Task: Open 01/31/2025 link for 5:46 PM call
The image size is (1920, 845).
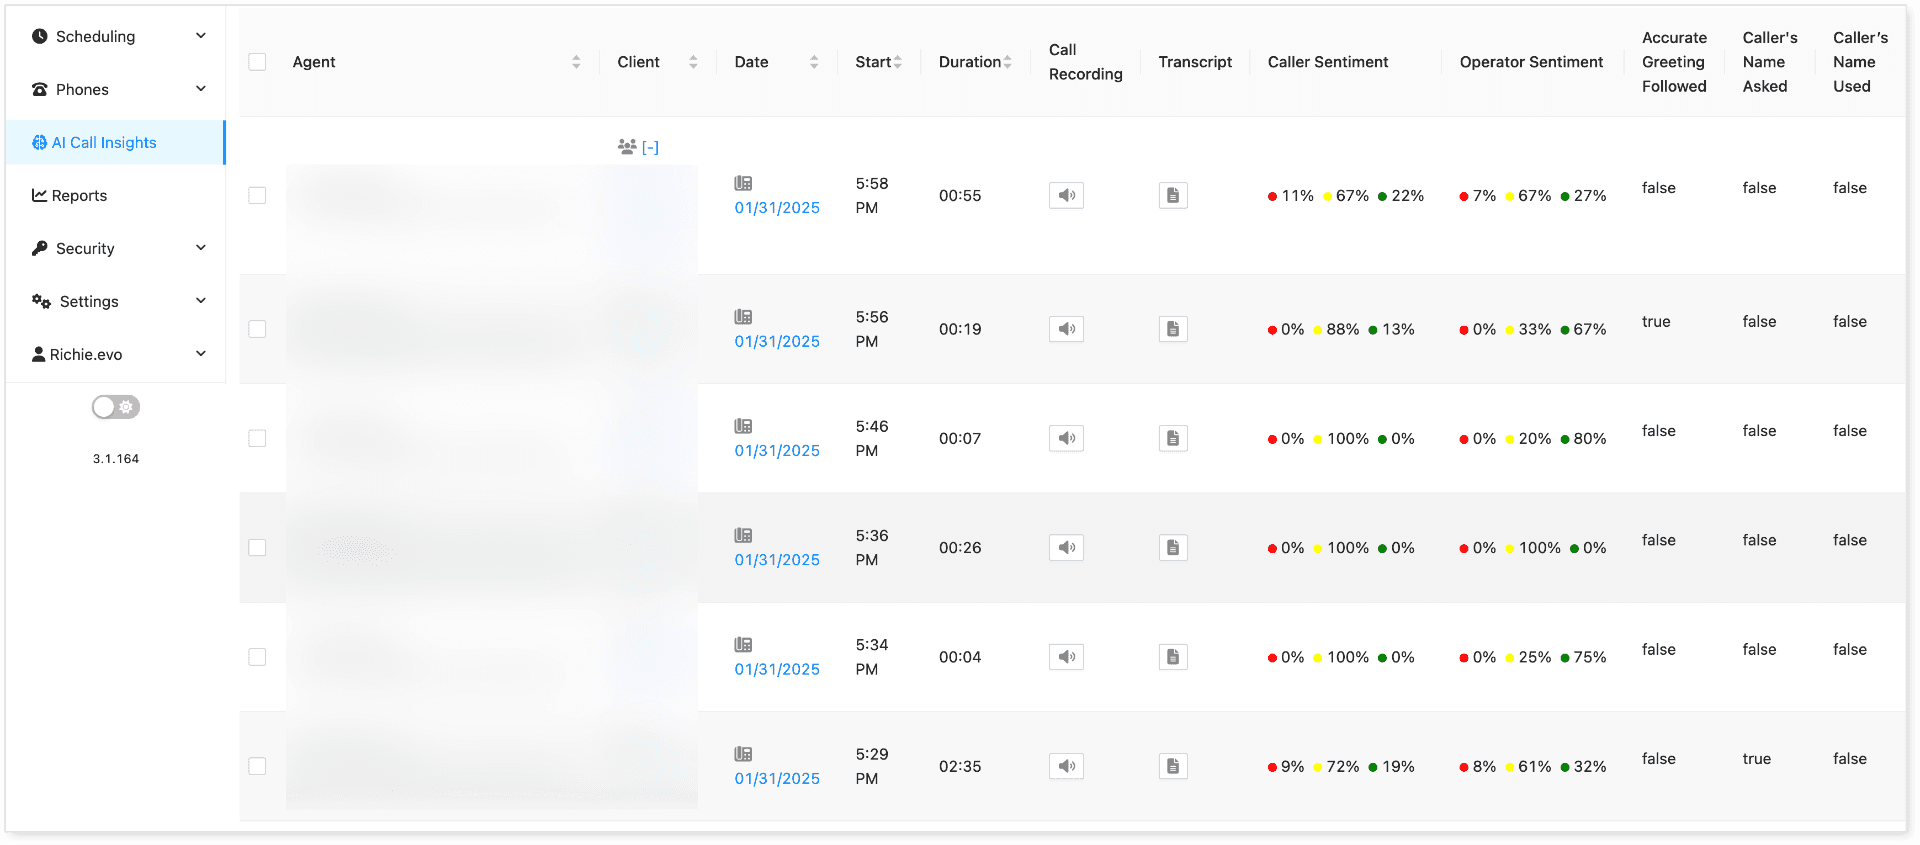Action: [777, 451]
